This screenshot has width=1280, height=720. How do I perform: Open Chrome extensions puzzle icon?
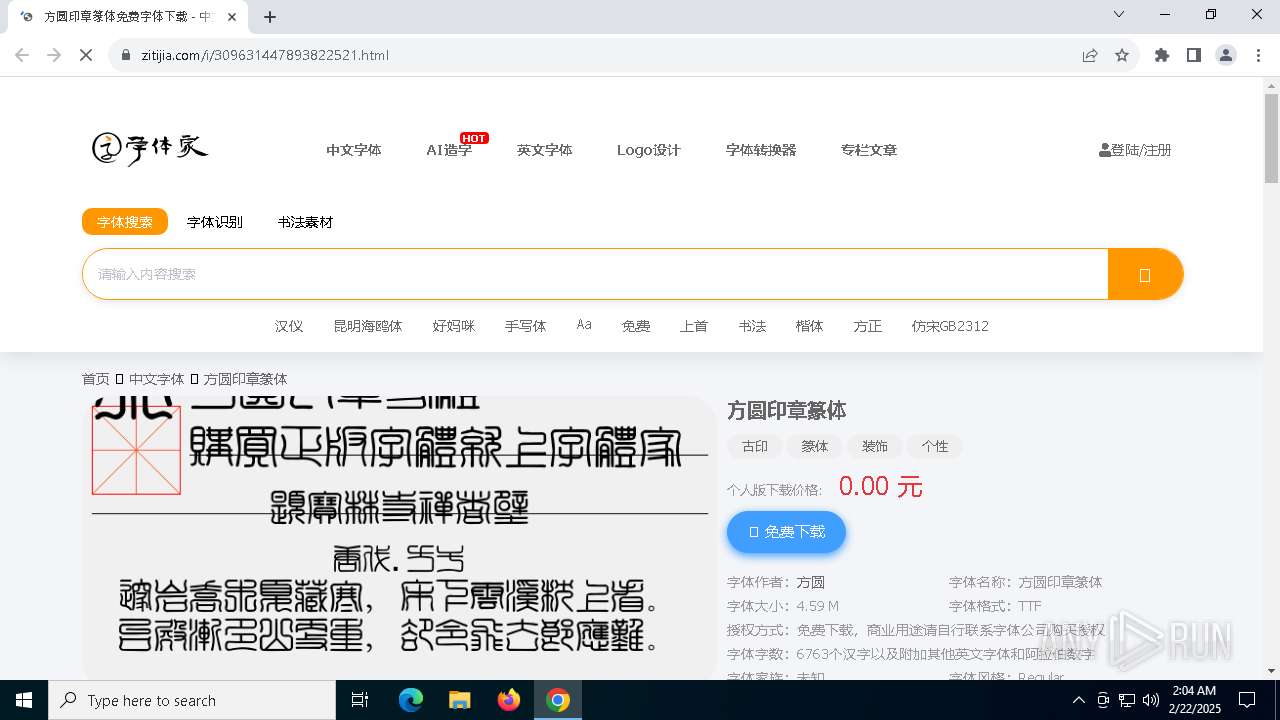tap(1162, 55)
